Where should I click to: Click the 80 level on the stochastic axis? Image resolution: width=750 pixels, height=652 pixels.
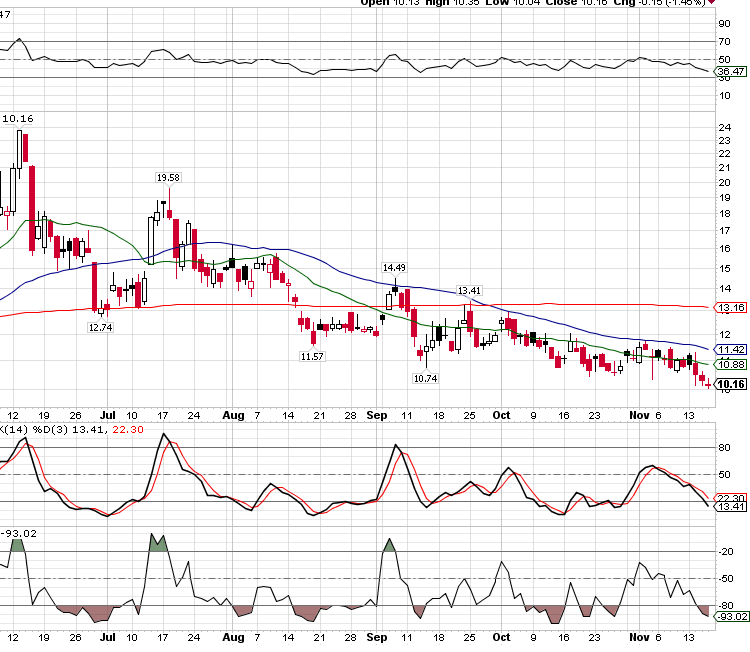pyautogui.click(x=724, y=448)
